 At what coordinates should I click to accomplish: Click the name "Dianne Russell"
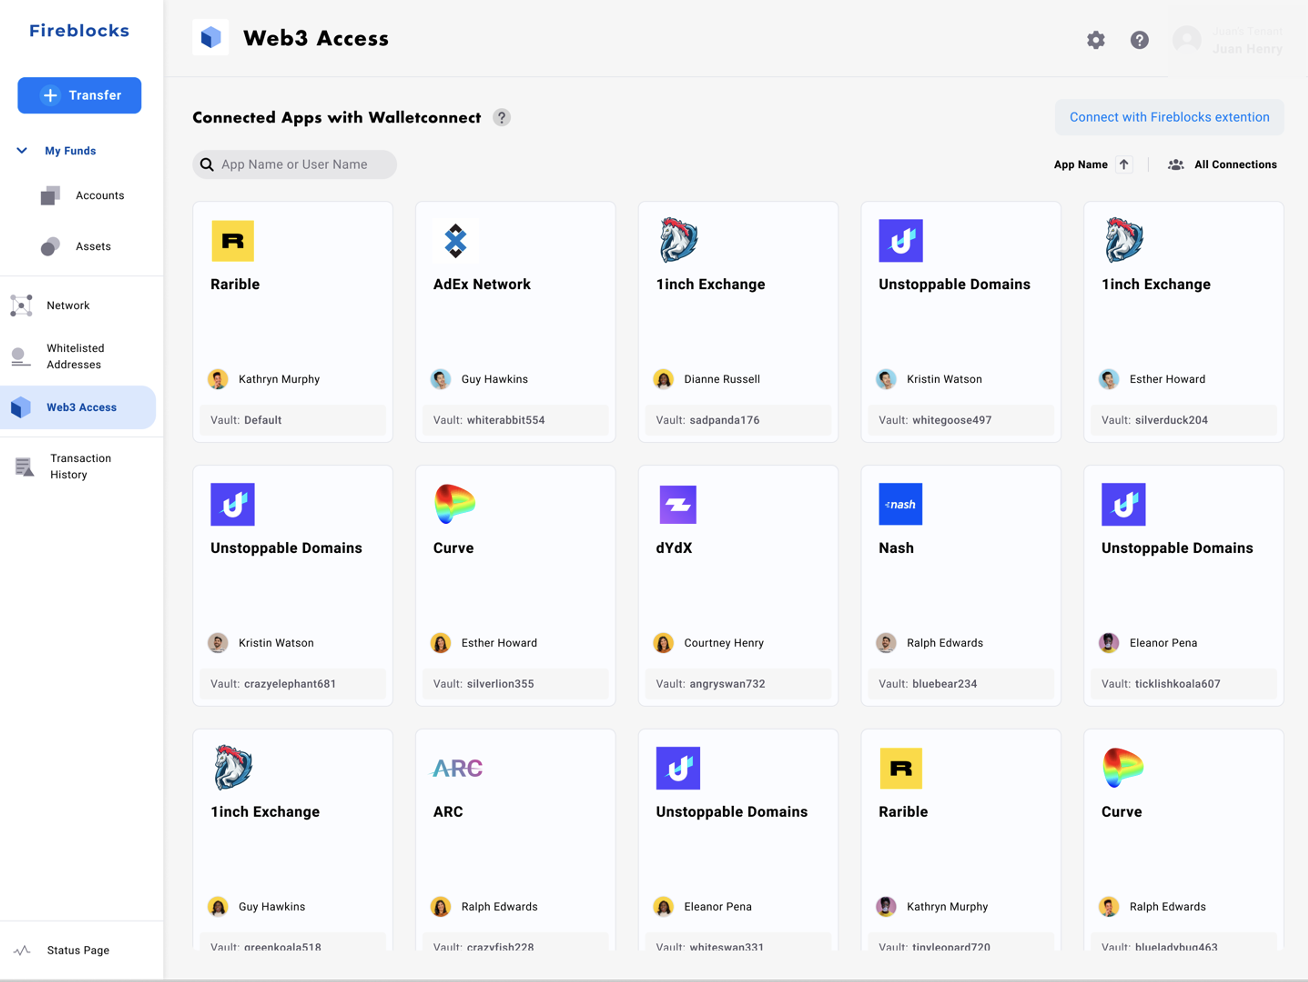[722, 379]
